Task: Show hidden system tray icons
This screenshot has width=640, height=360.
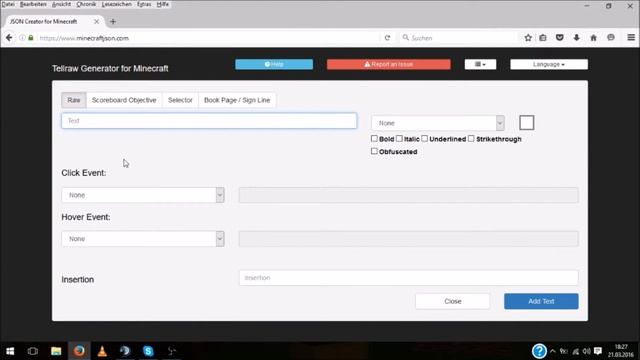Action: pyautogui.click(x=553, y=351)
